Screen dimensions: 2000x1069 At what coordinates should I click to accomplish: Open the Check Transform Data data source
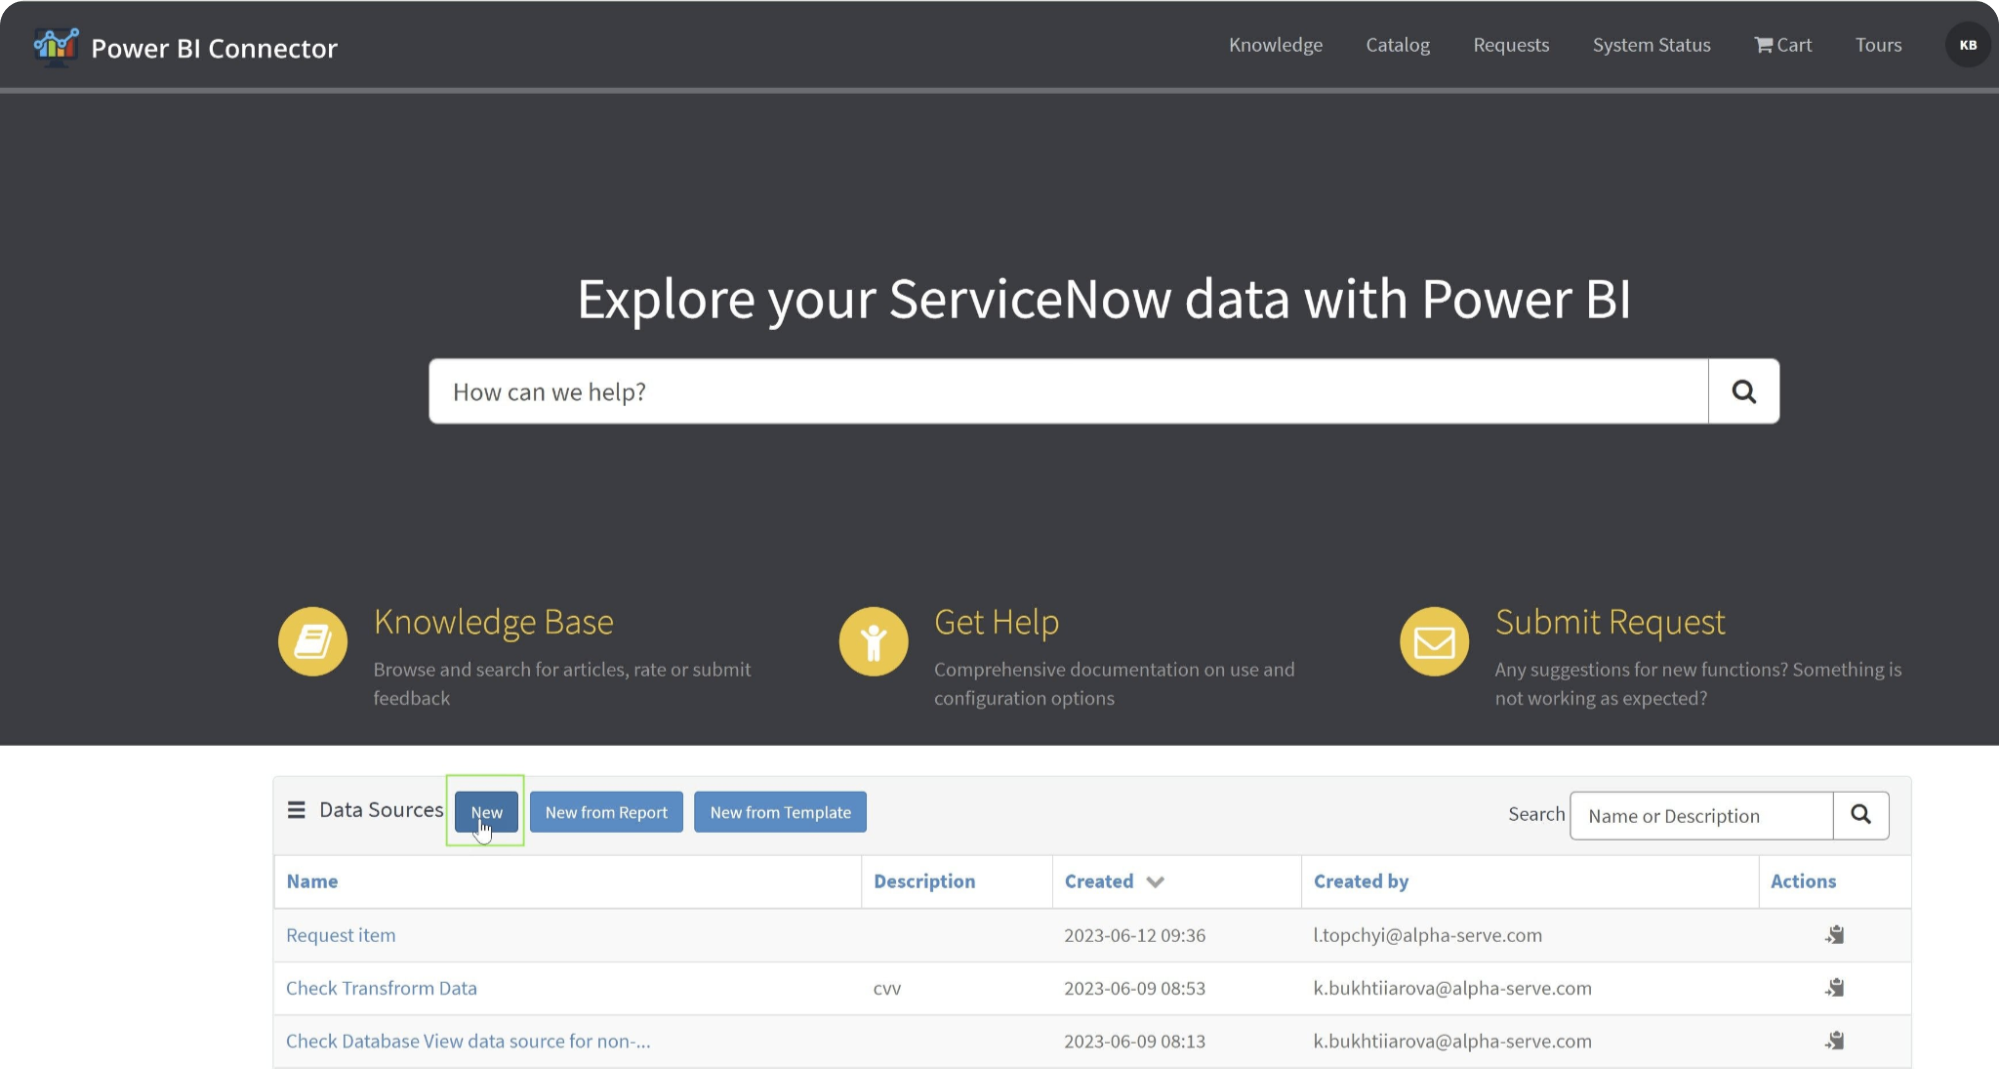(x=381, y=988)
